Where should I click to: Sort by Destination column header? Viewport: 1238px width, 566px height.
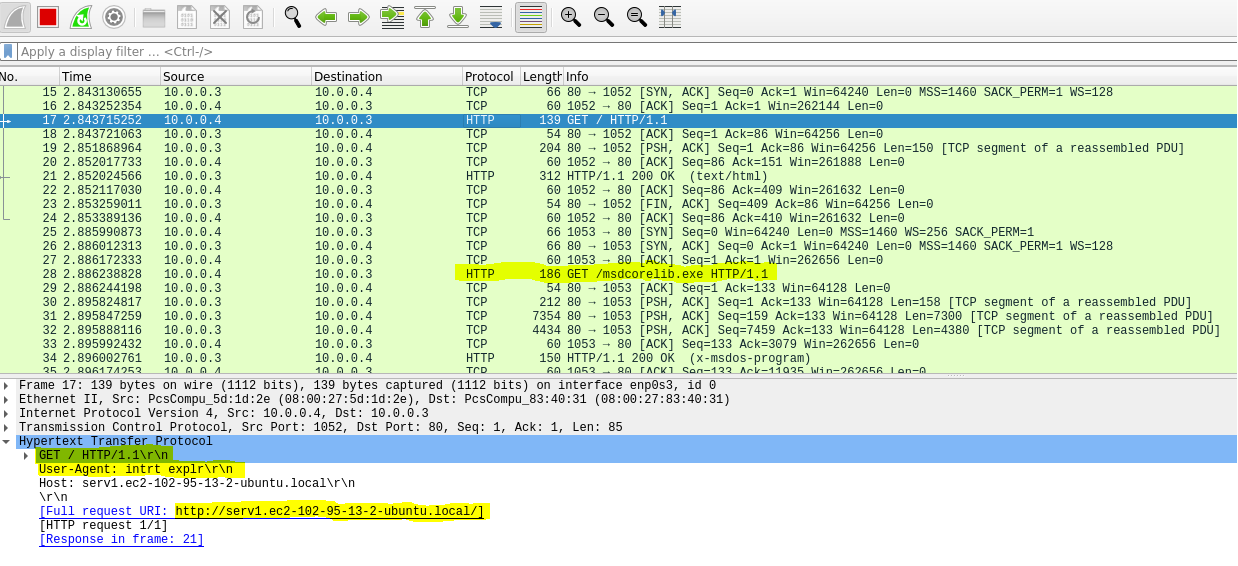click(x=387, y=76)
